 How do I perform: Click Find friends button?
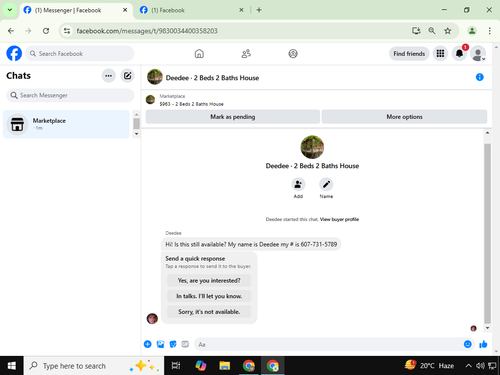(409, 54)
